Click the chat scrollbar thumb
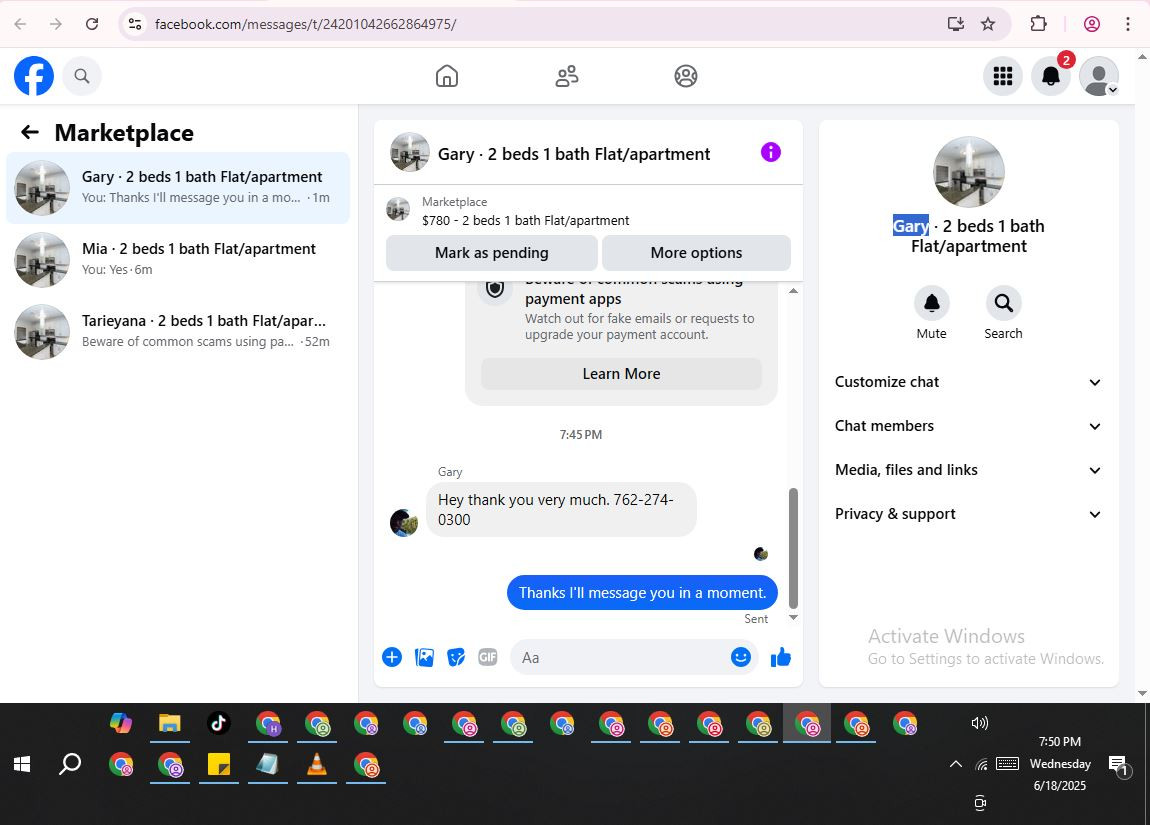This screenshot has height=825, width=1150. pyautogui.click(x=793, y=548)
